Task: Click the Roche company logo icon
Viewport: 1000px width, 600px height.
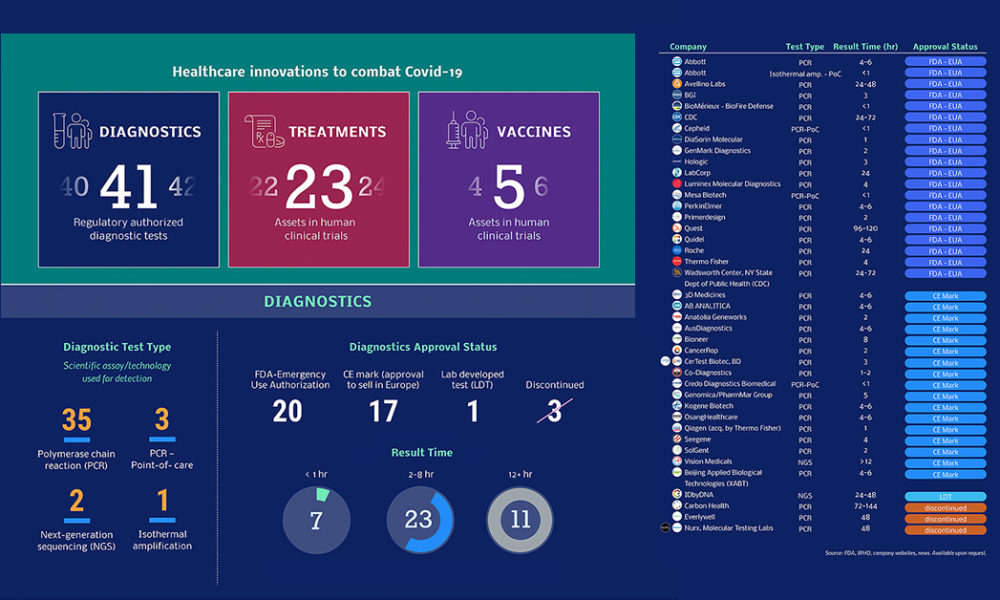Action: pyautogui.click(x=677, y=251)
